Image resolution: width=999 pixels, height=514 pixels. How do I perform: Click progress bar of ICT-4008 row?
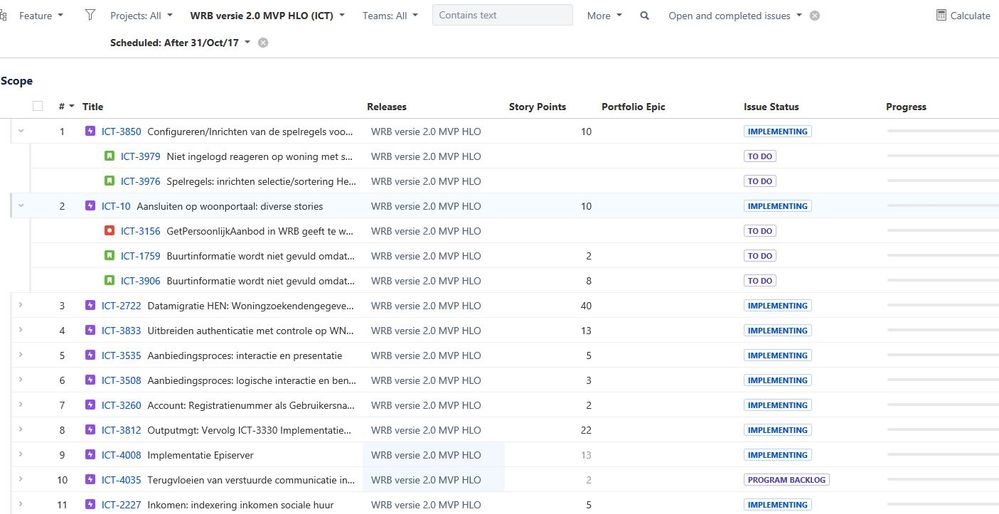coord(943,455)
